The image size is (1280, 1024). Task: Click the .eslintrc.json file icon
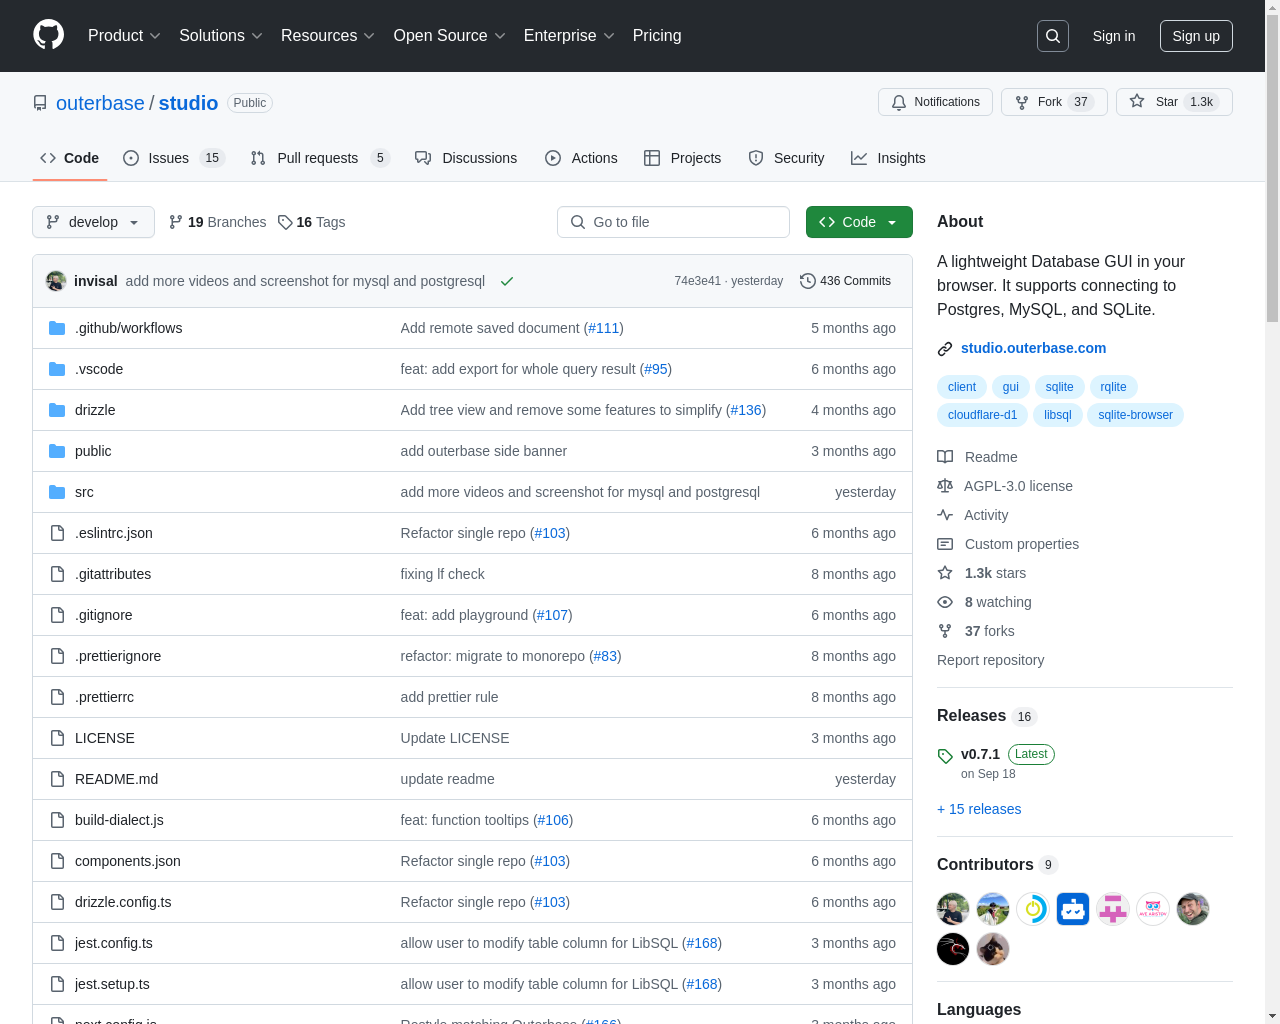pos(57,533)
